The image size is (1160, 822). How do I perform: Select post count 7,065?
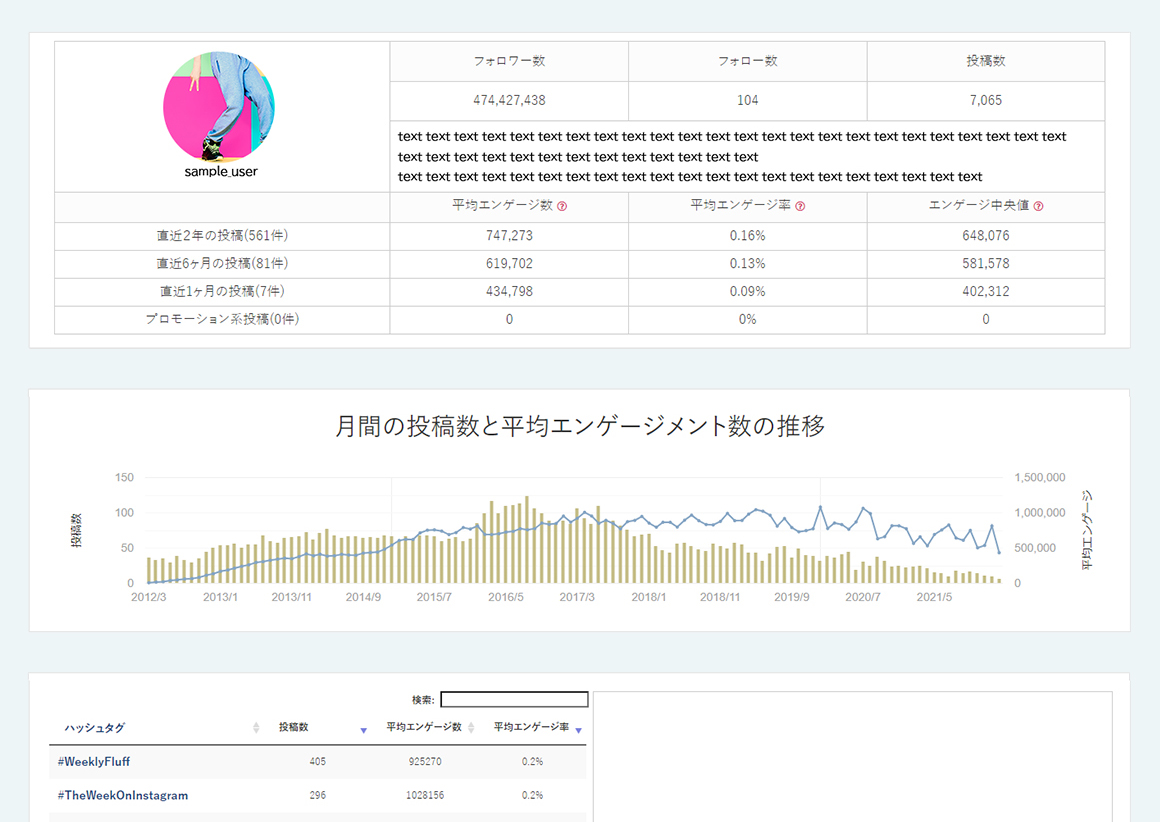pos(985,100)
